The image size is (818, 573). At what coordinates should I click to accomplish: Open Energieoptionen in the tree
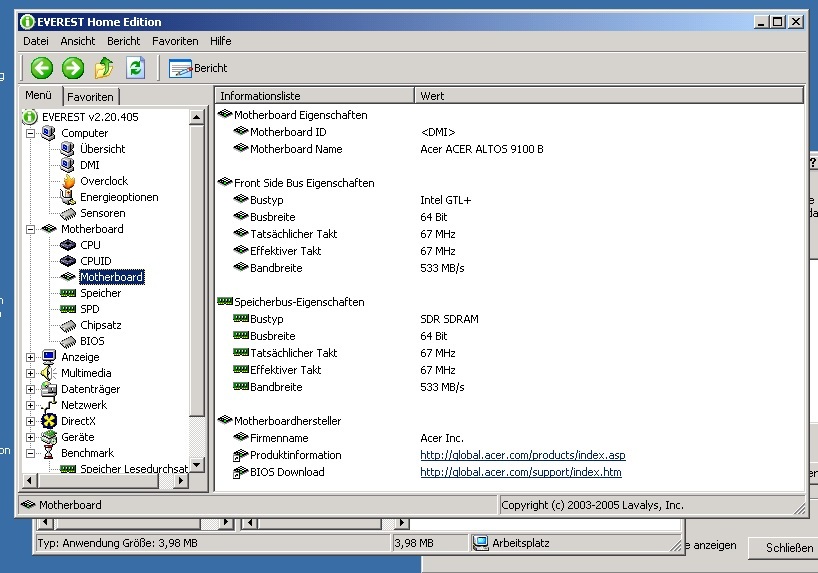[x=119, y=197]
